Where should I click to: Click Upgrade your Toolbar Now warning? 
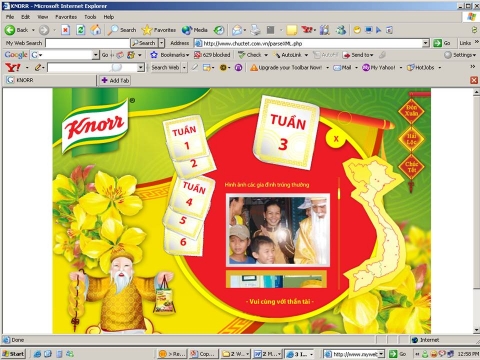point(286,68)
